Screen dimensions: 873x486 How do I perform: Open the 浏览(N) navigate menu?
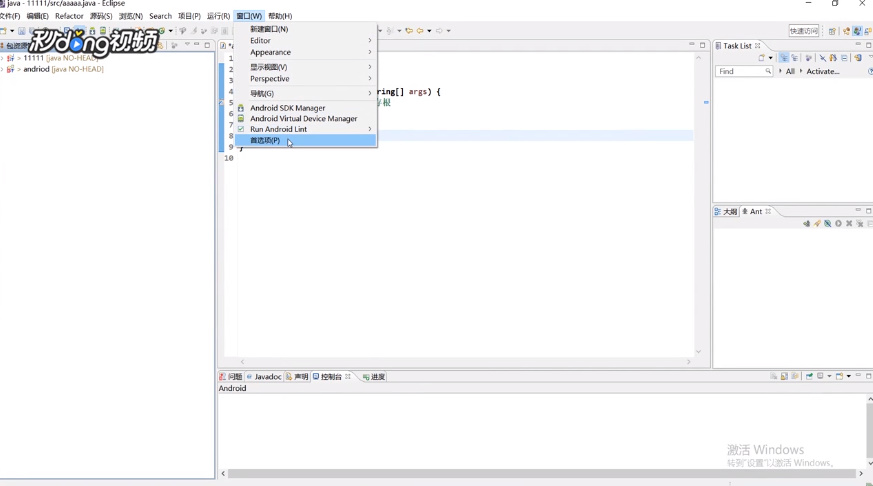[131, 16]
